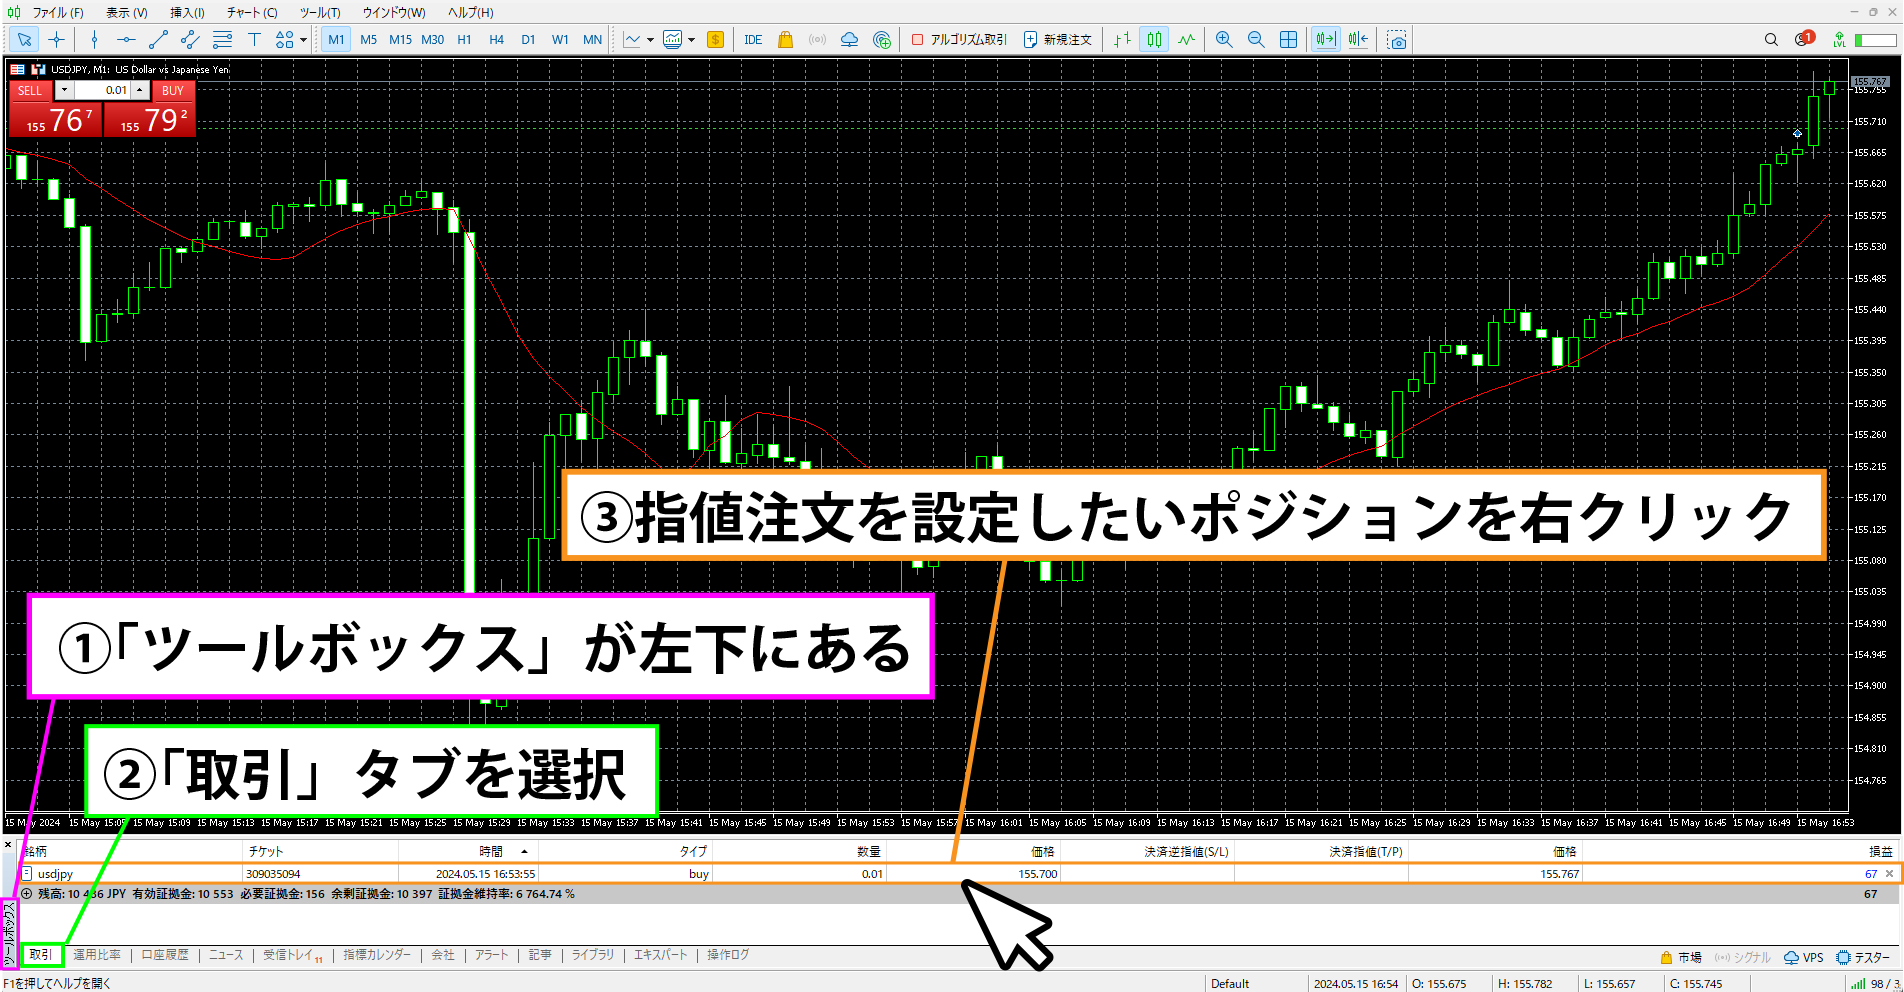This screenshot has width=1904, height=992.
Task: Draw a vertical line on chart
Action: [x=94, y=40]
